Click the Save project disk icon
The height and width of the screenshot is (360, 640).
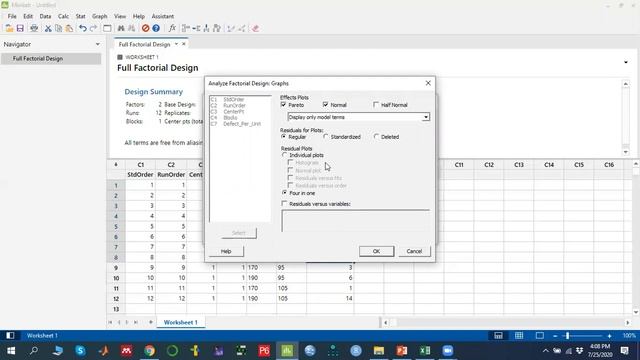click(x=20, y=28)
